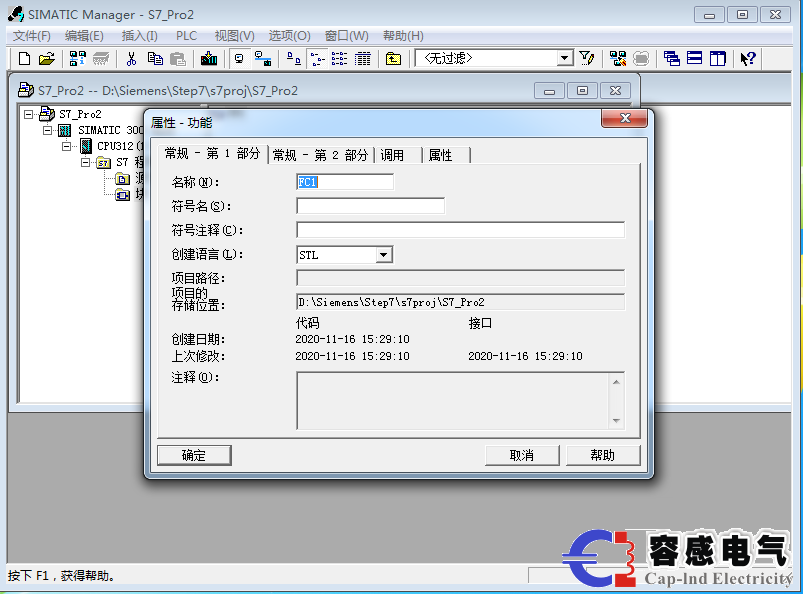Open the 创建语言 STL dropdown

pos(384,254)
